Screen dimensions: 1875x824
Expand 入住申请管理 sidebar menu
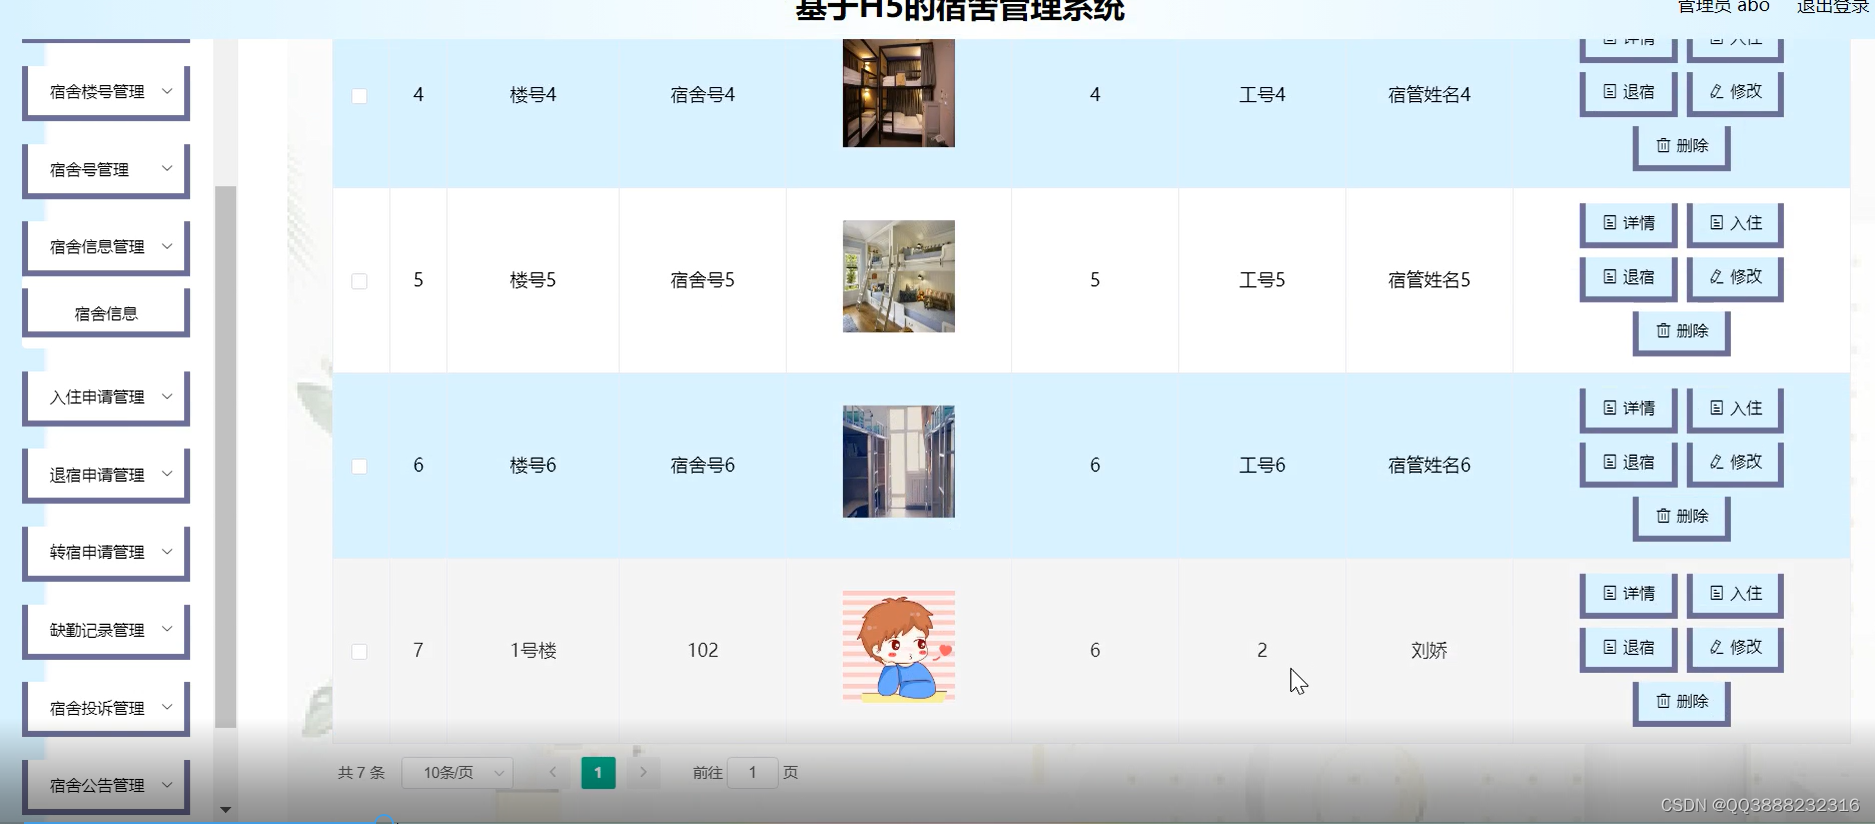(107, 397)
